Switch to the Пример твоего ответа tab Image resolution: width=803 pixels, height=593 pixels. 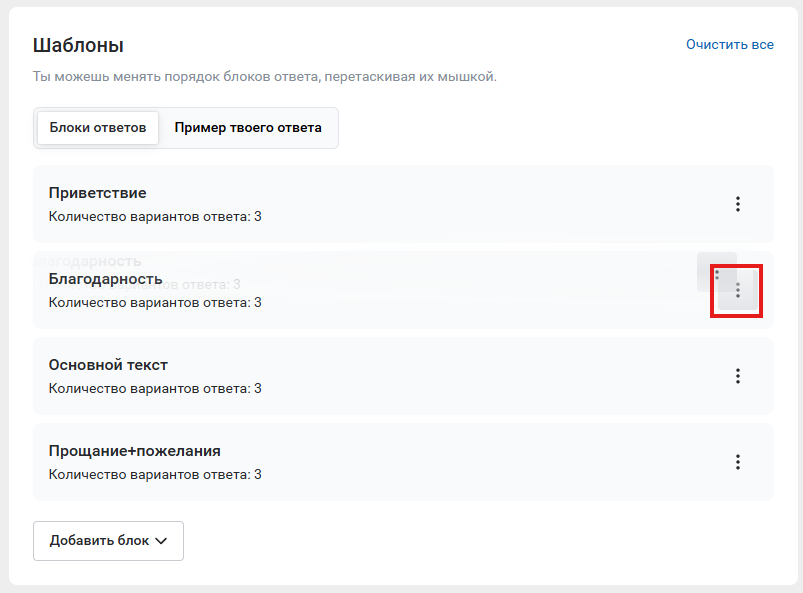click(x=248, y=128)
